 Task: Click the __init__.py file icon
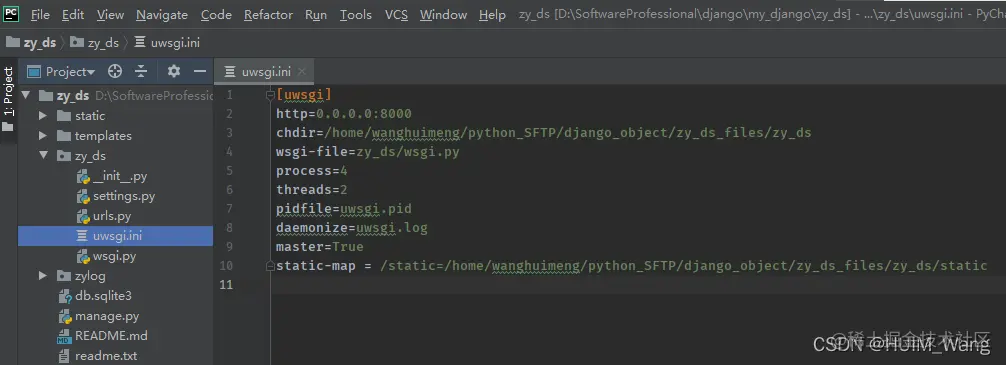(x=83, y=176)
